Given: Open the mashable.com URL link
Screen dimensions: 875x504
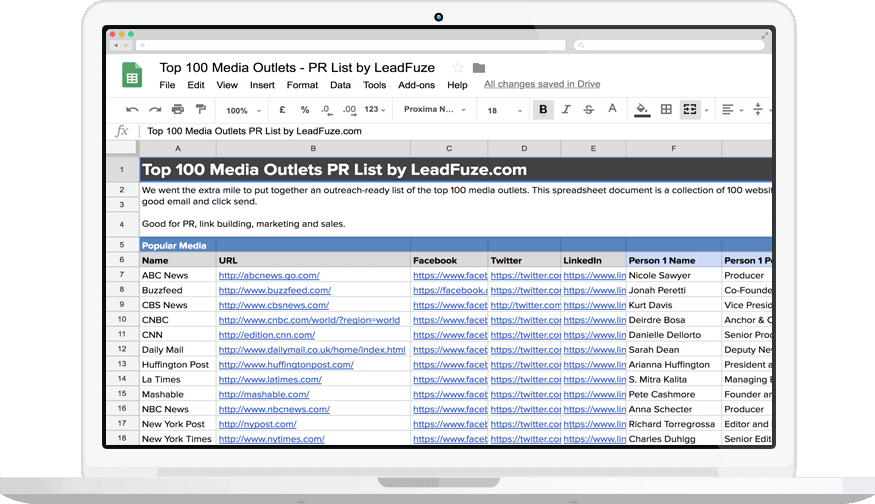Looking at the screenshot, I should (264, 394).
